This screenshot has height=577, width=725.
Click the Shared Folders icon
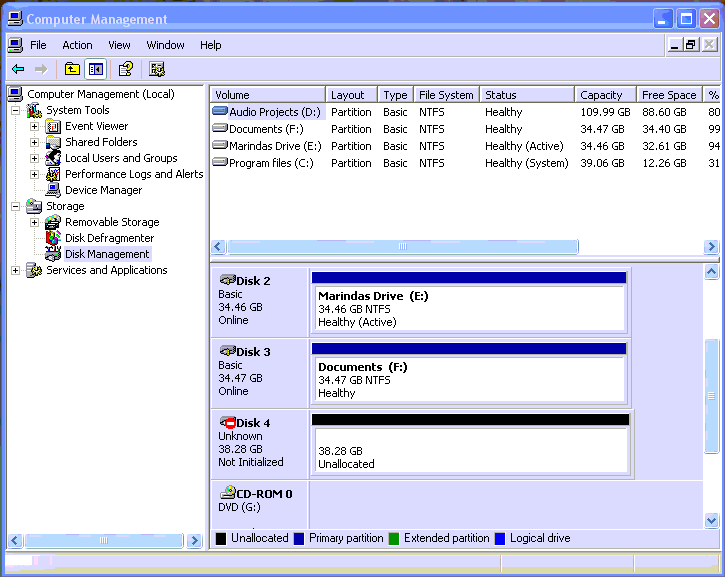pos(53,142)
